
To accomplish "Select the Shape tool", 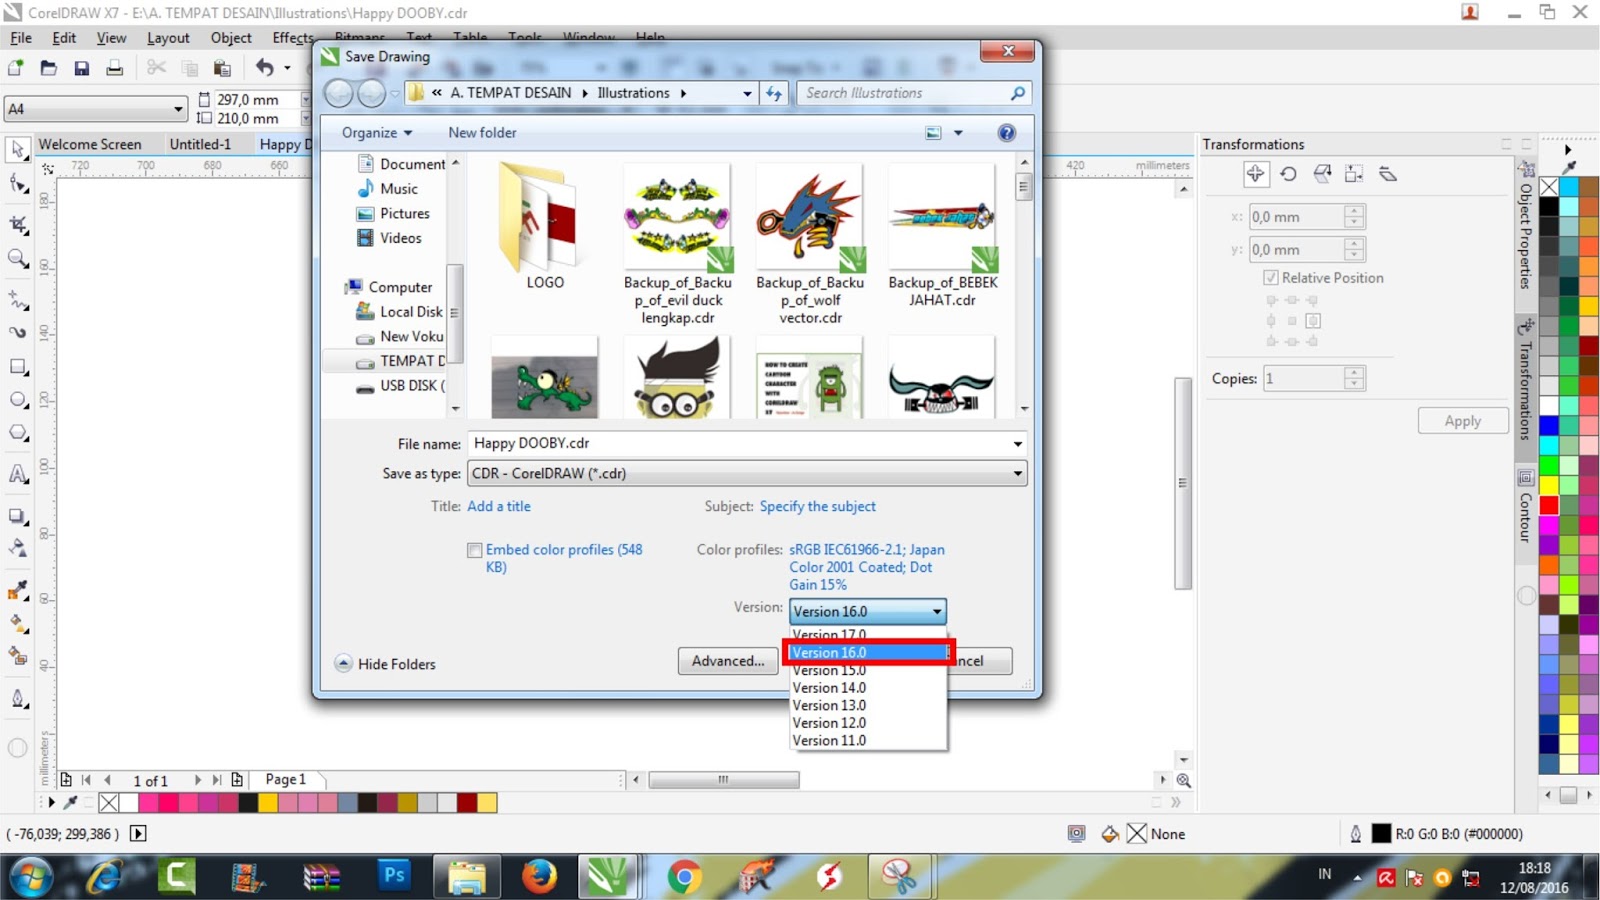I will [x=18, y=184].
